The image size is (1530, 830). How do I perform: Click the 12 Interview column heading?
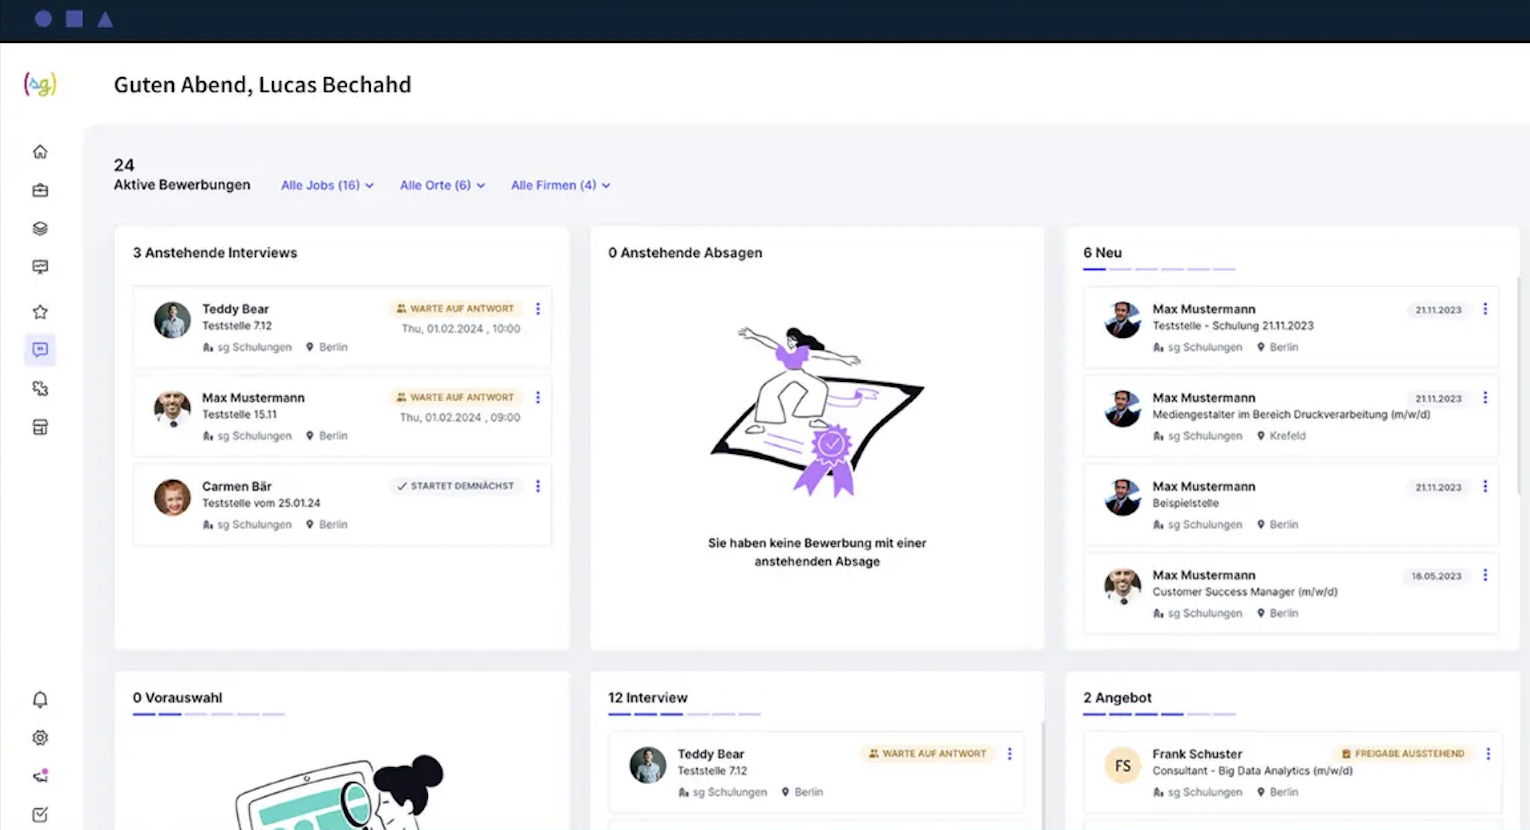click(648, 698)
